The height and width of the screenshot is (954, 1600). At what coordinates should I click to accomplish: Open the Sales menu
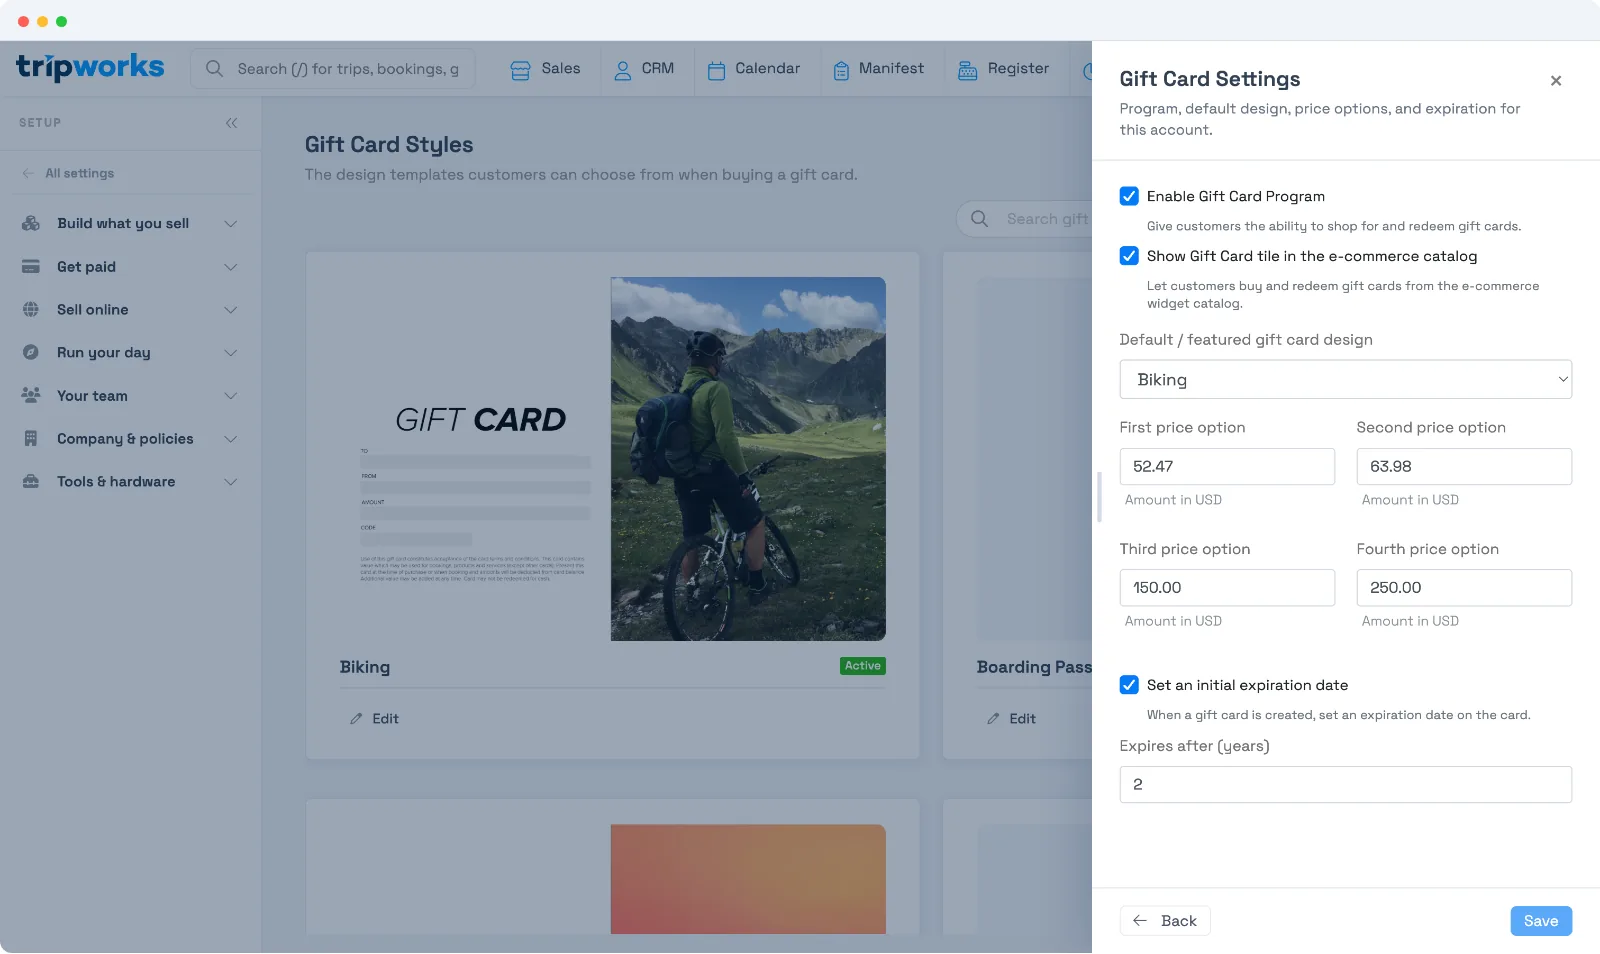pos(546,69)
